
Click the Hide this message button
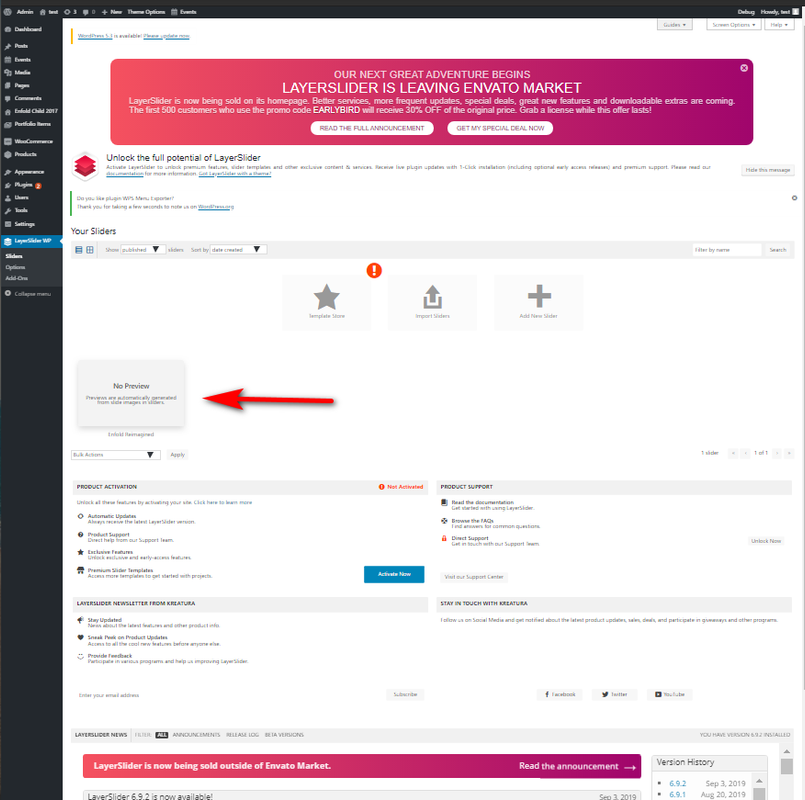coord(768,170)
